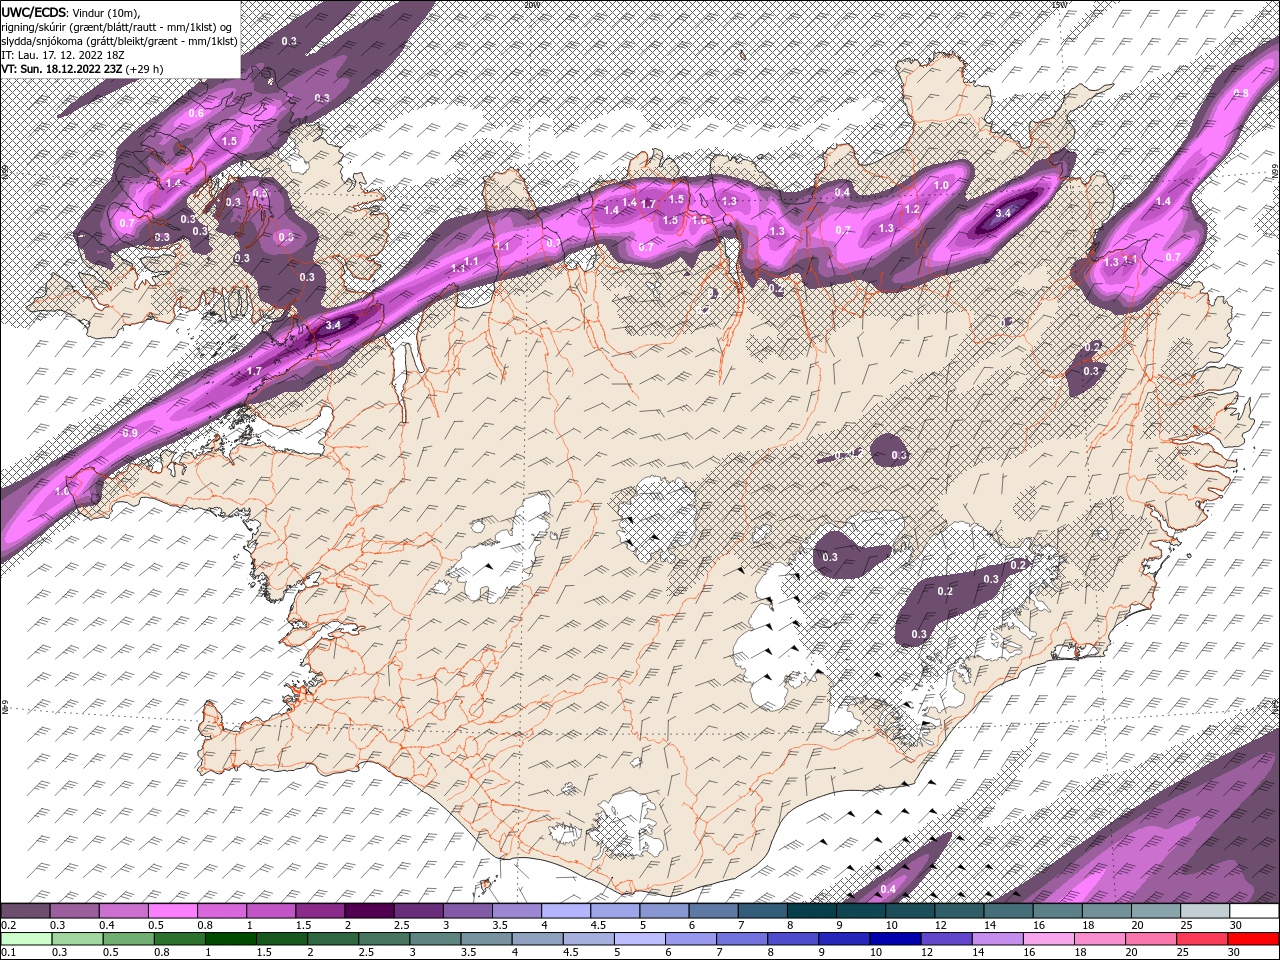Pick the upper legend swatch between 8 and 9
Image resolution: width=1280 pixels, height=960 pixels.
tap(812, 911)
